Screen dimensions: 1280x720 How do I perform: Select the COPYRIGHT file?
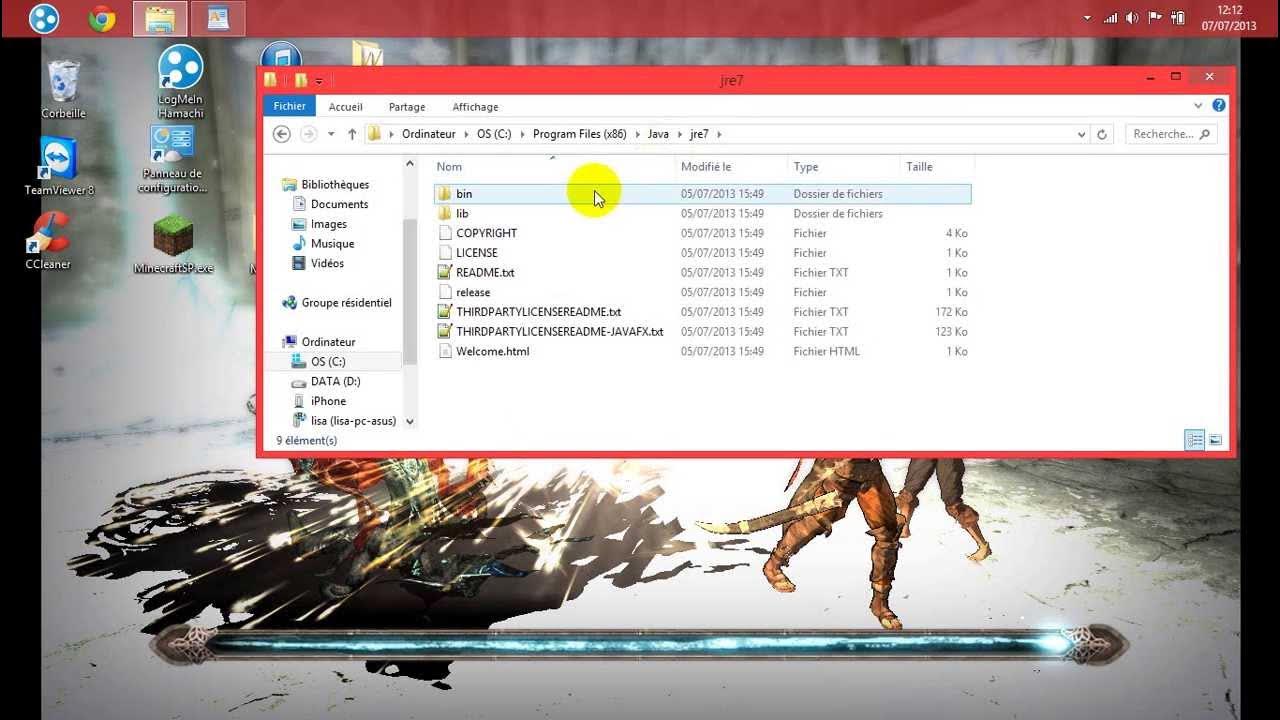(702, 233)
